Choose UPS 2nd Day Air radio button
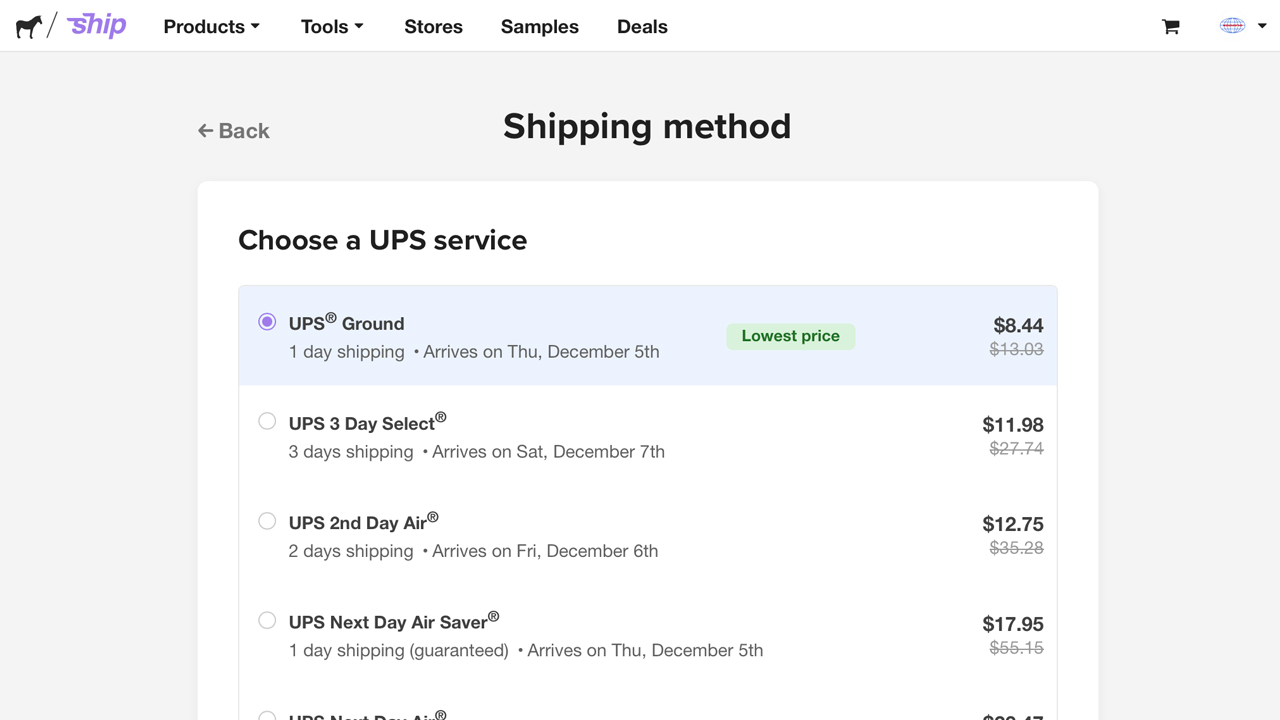This screenshot has width=1280, height=720. (267, 521)
